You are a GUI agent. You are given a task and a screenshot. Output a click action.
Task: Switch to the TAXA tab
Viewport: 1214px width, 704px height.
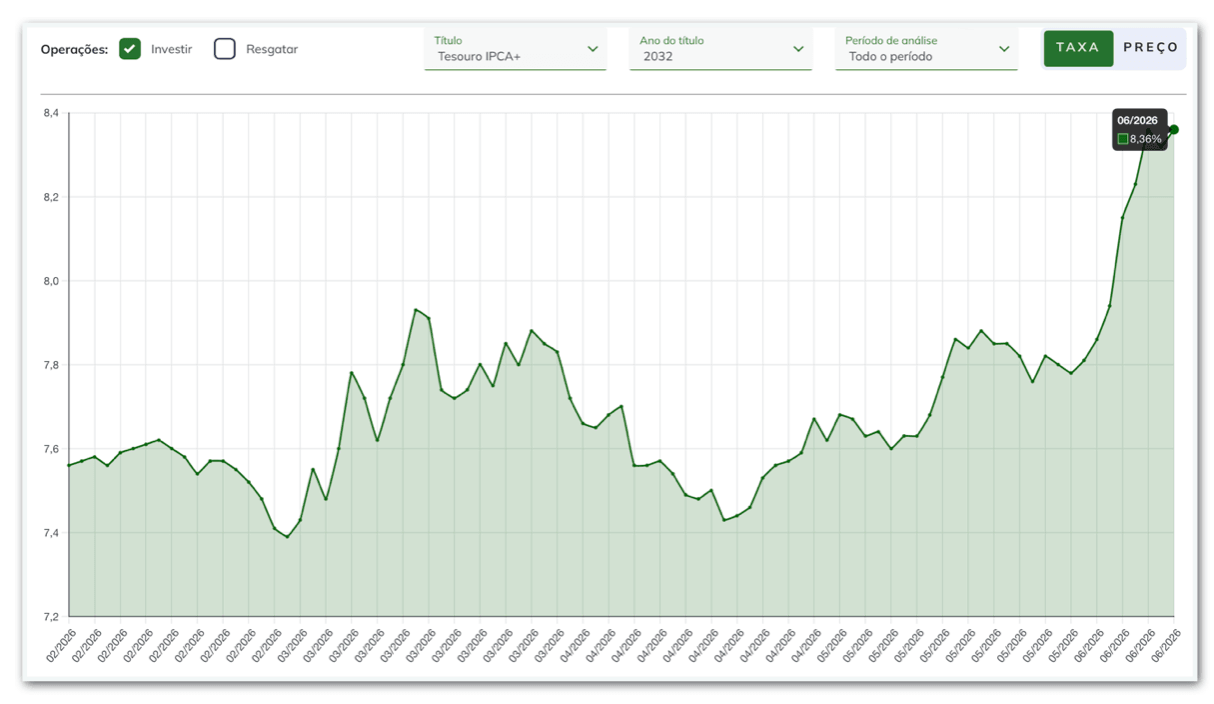tap(1078, 48)
